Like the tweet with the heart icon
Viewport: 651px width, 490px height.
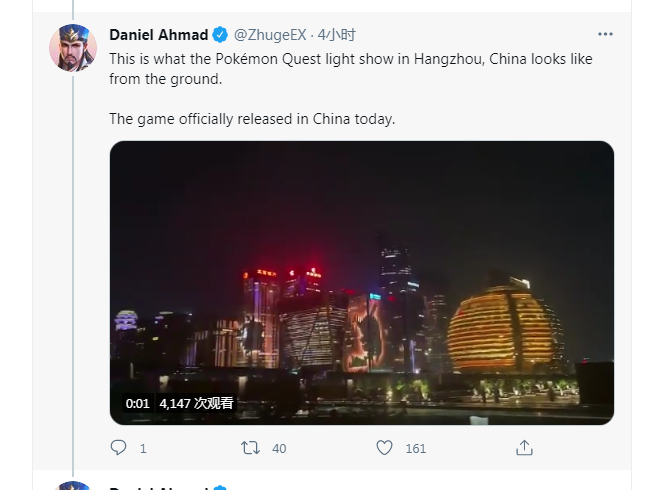384,448
